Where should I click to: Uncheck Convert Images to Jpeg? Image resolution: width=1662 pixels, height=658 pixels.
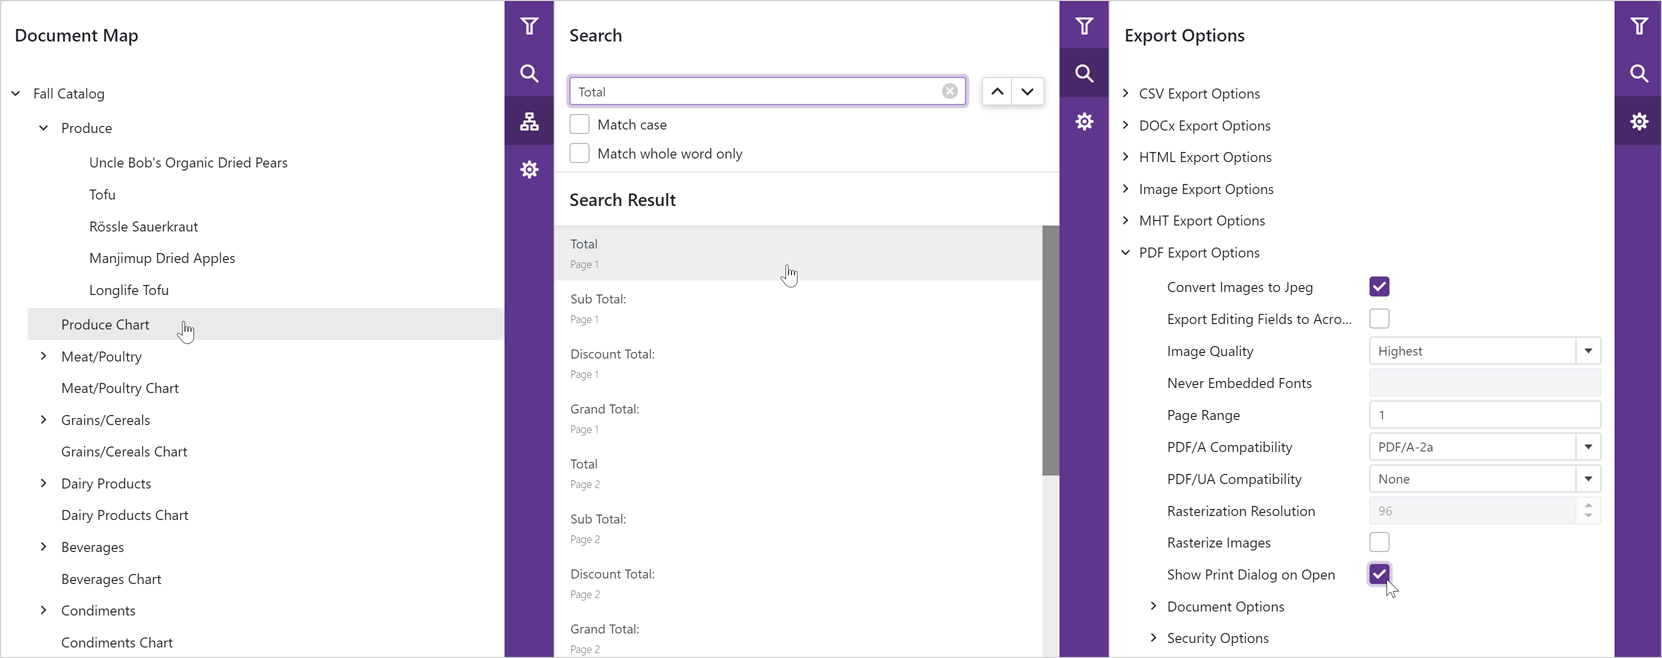(1379, 287)
